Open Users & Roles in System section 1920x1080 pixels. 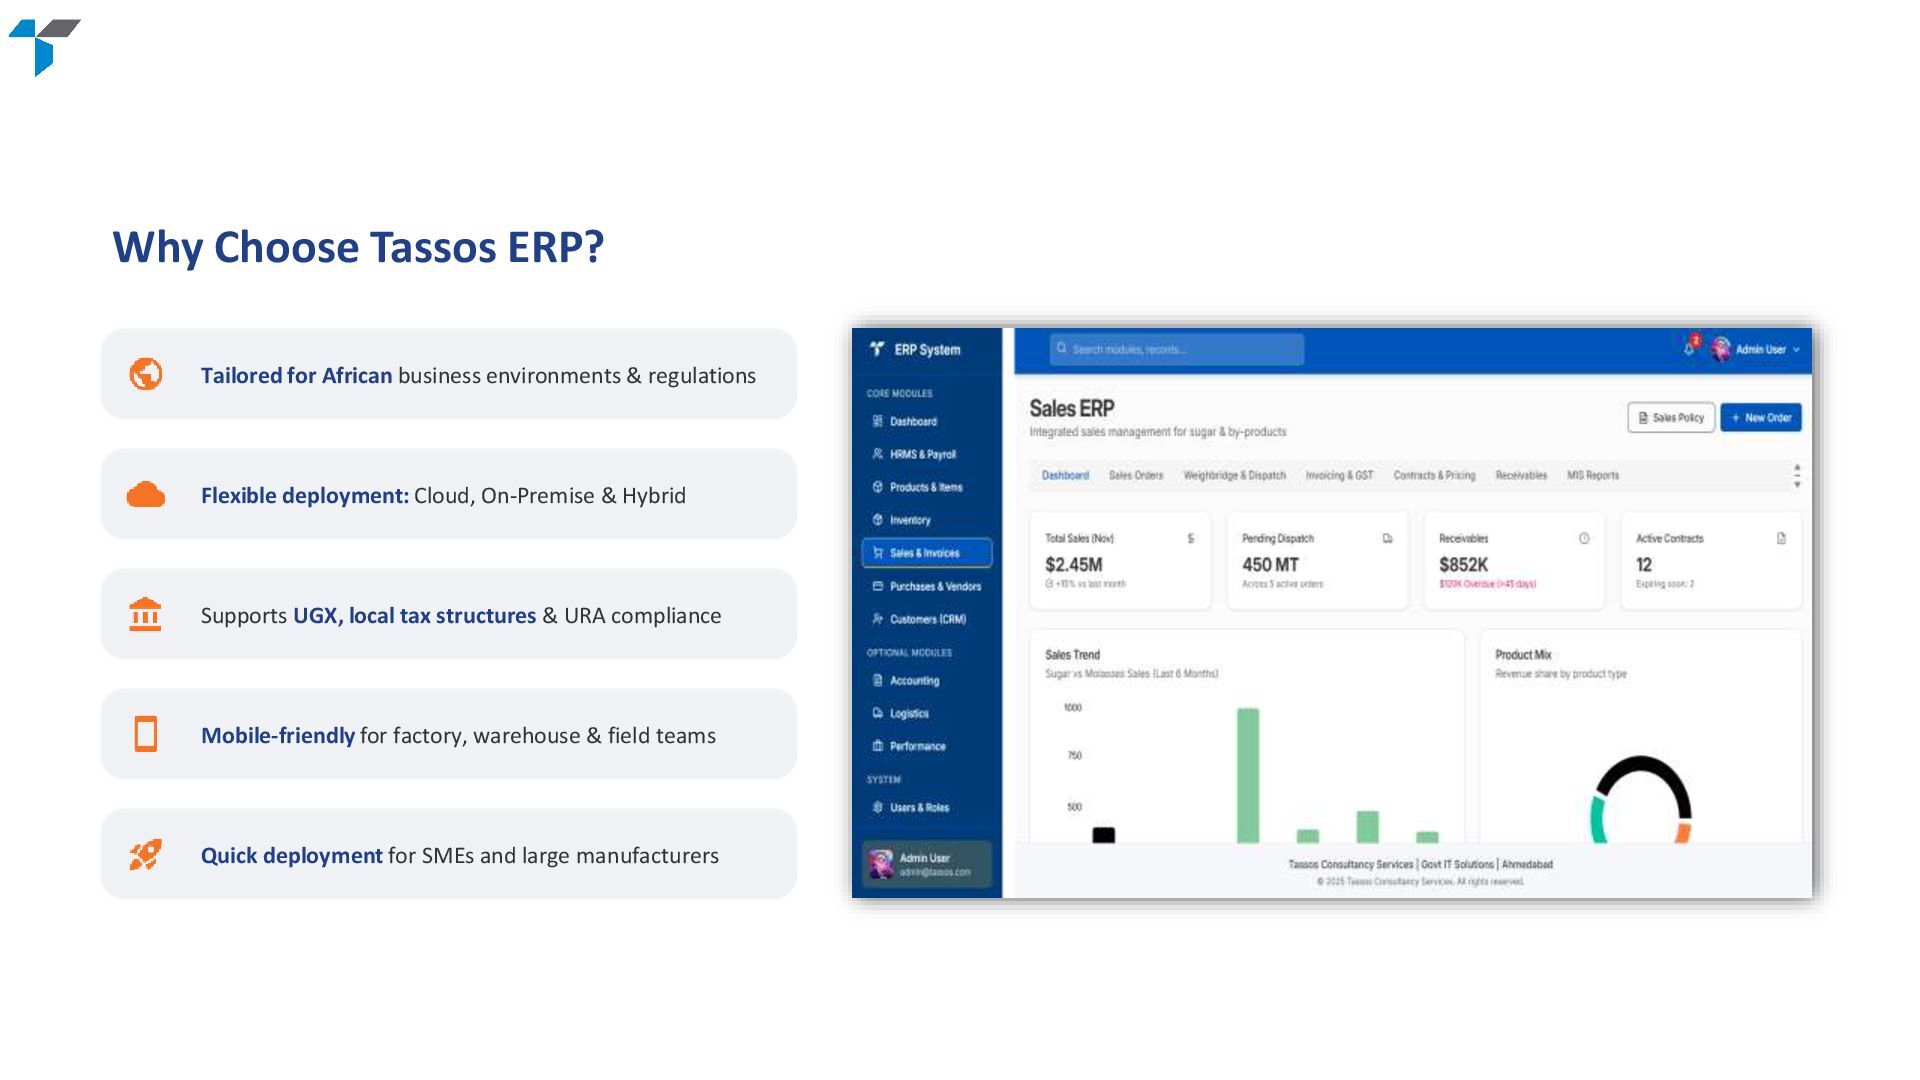point(918,808)
